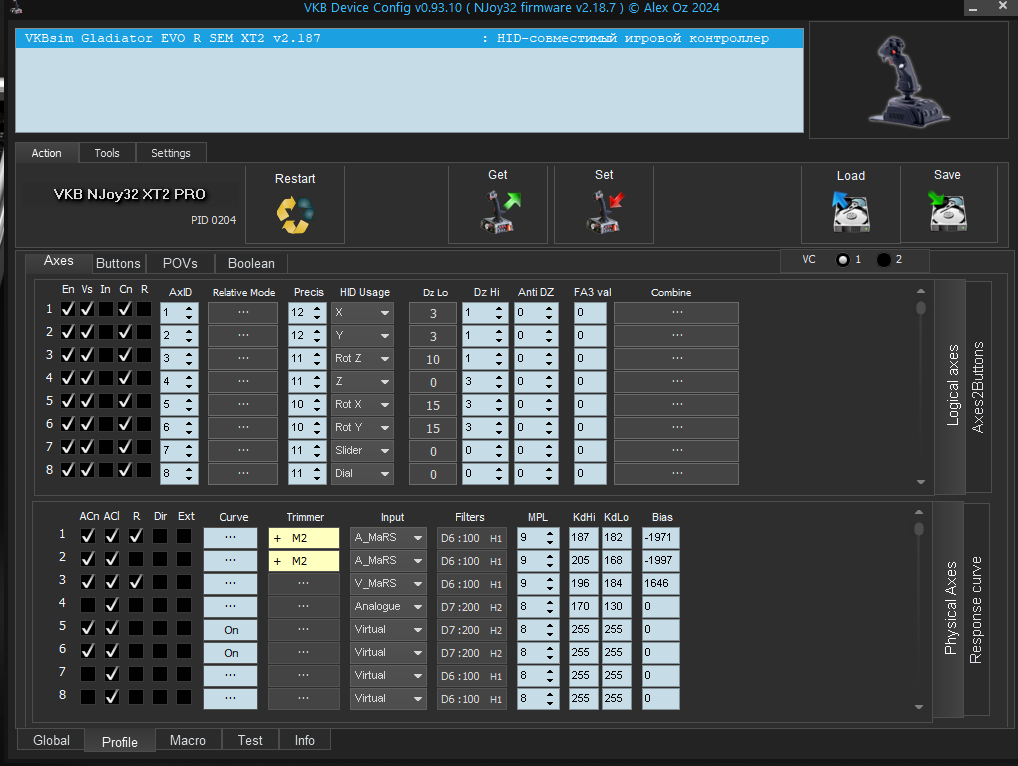Increase Dz Hi value for axis 4

(499, 378)
